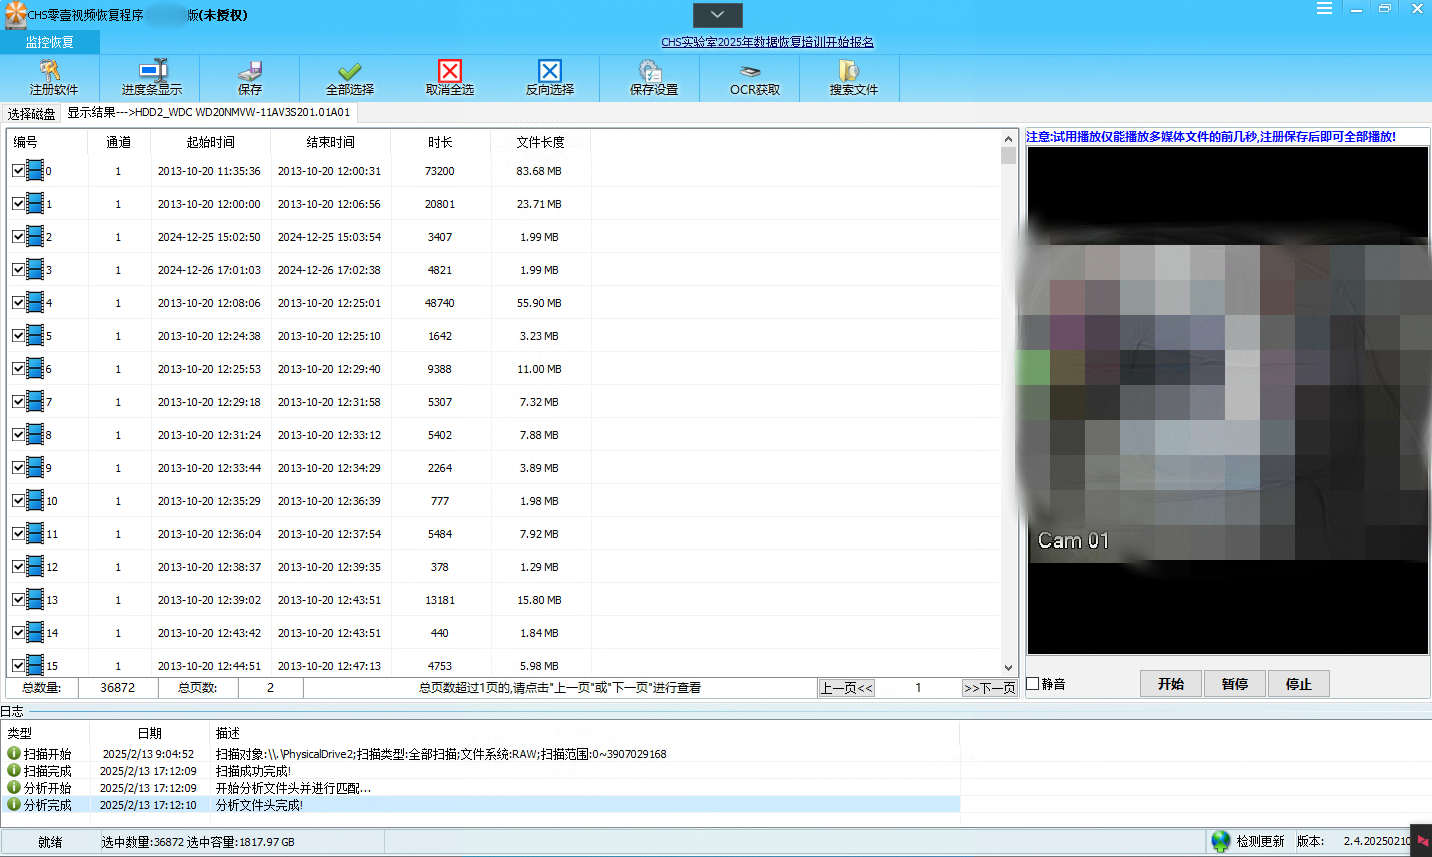Go to previous page with 上一页<<
1432x857 pixels.
point(846,688)
